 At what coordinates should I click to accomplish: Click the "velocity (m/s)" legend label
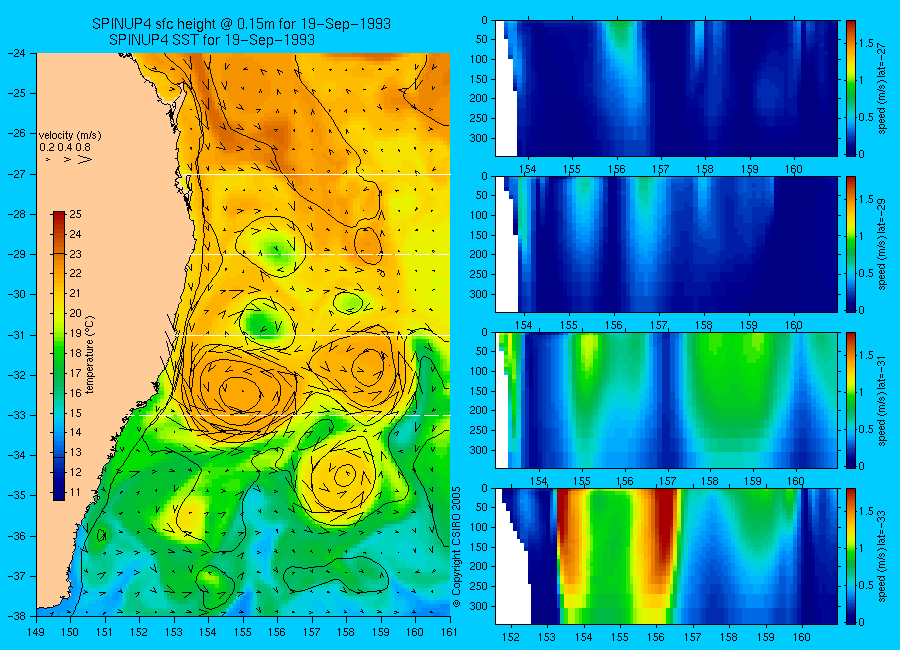pos(70,136)
